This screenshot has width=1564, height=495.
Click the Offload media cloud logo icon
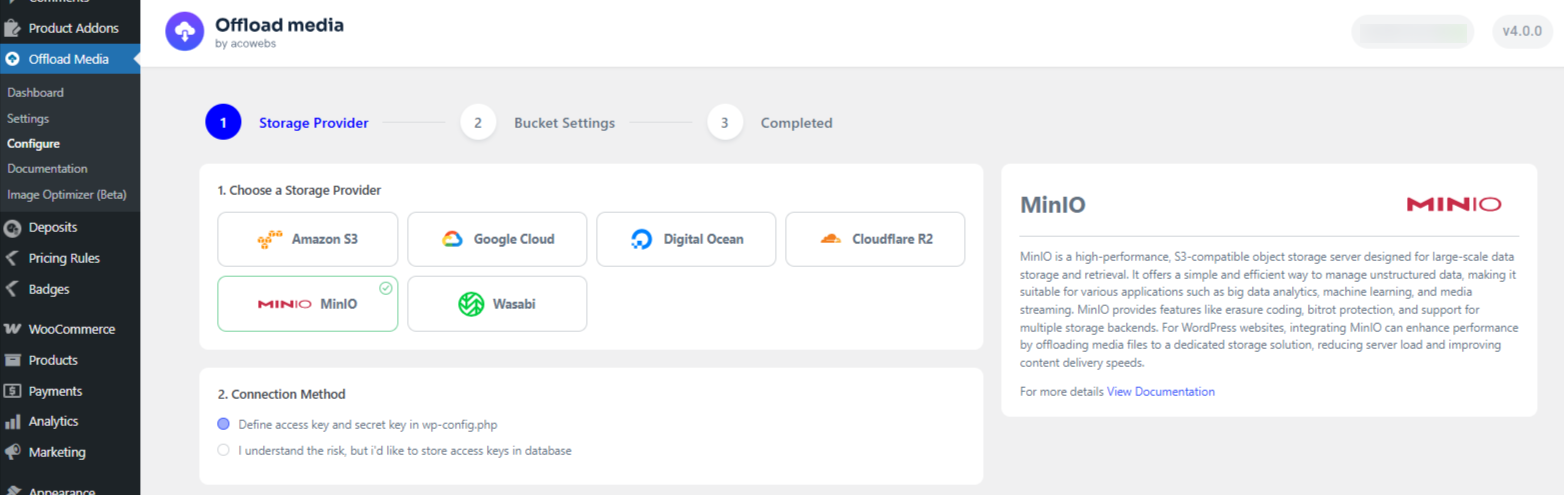tap(184, 32)
